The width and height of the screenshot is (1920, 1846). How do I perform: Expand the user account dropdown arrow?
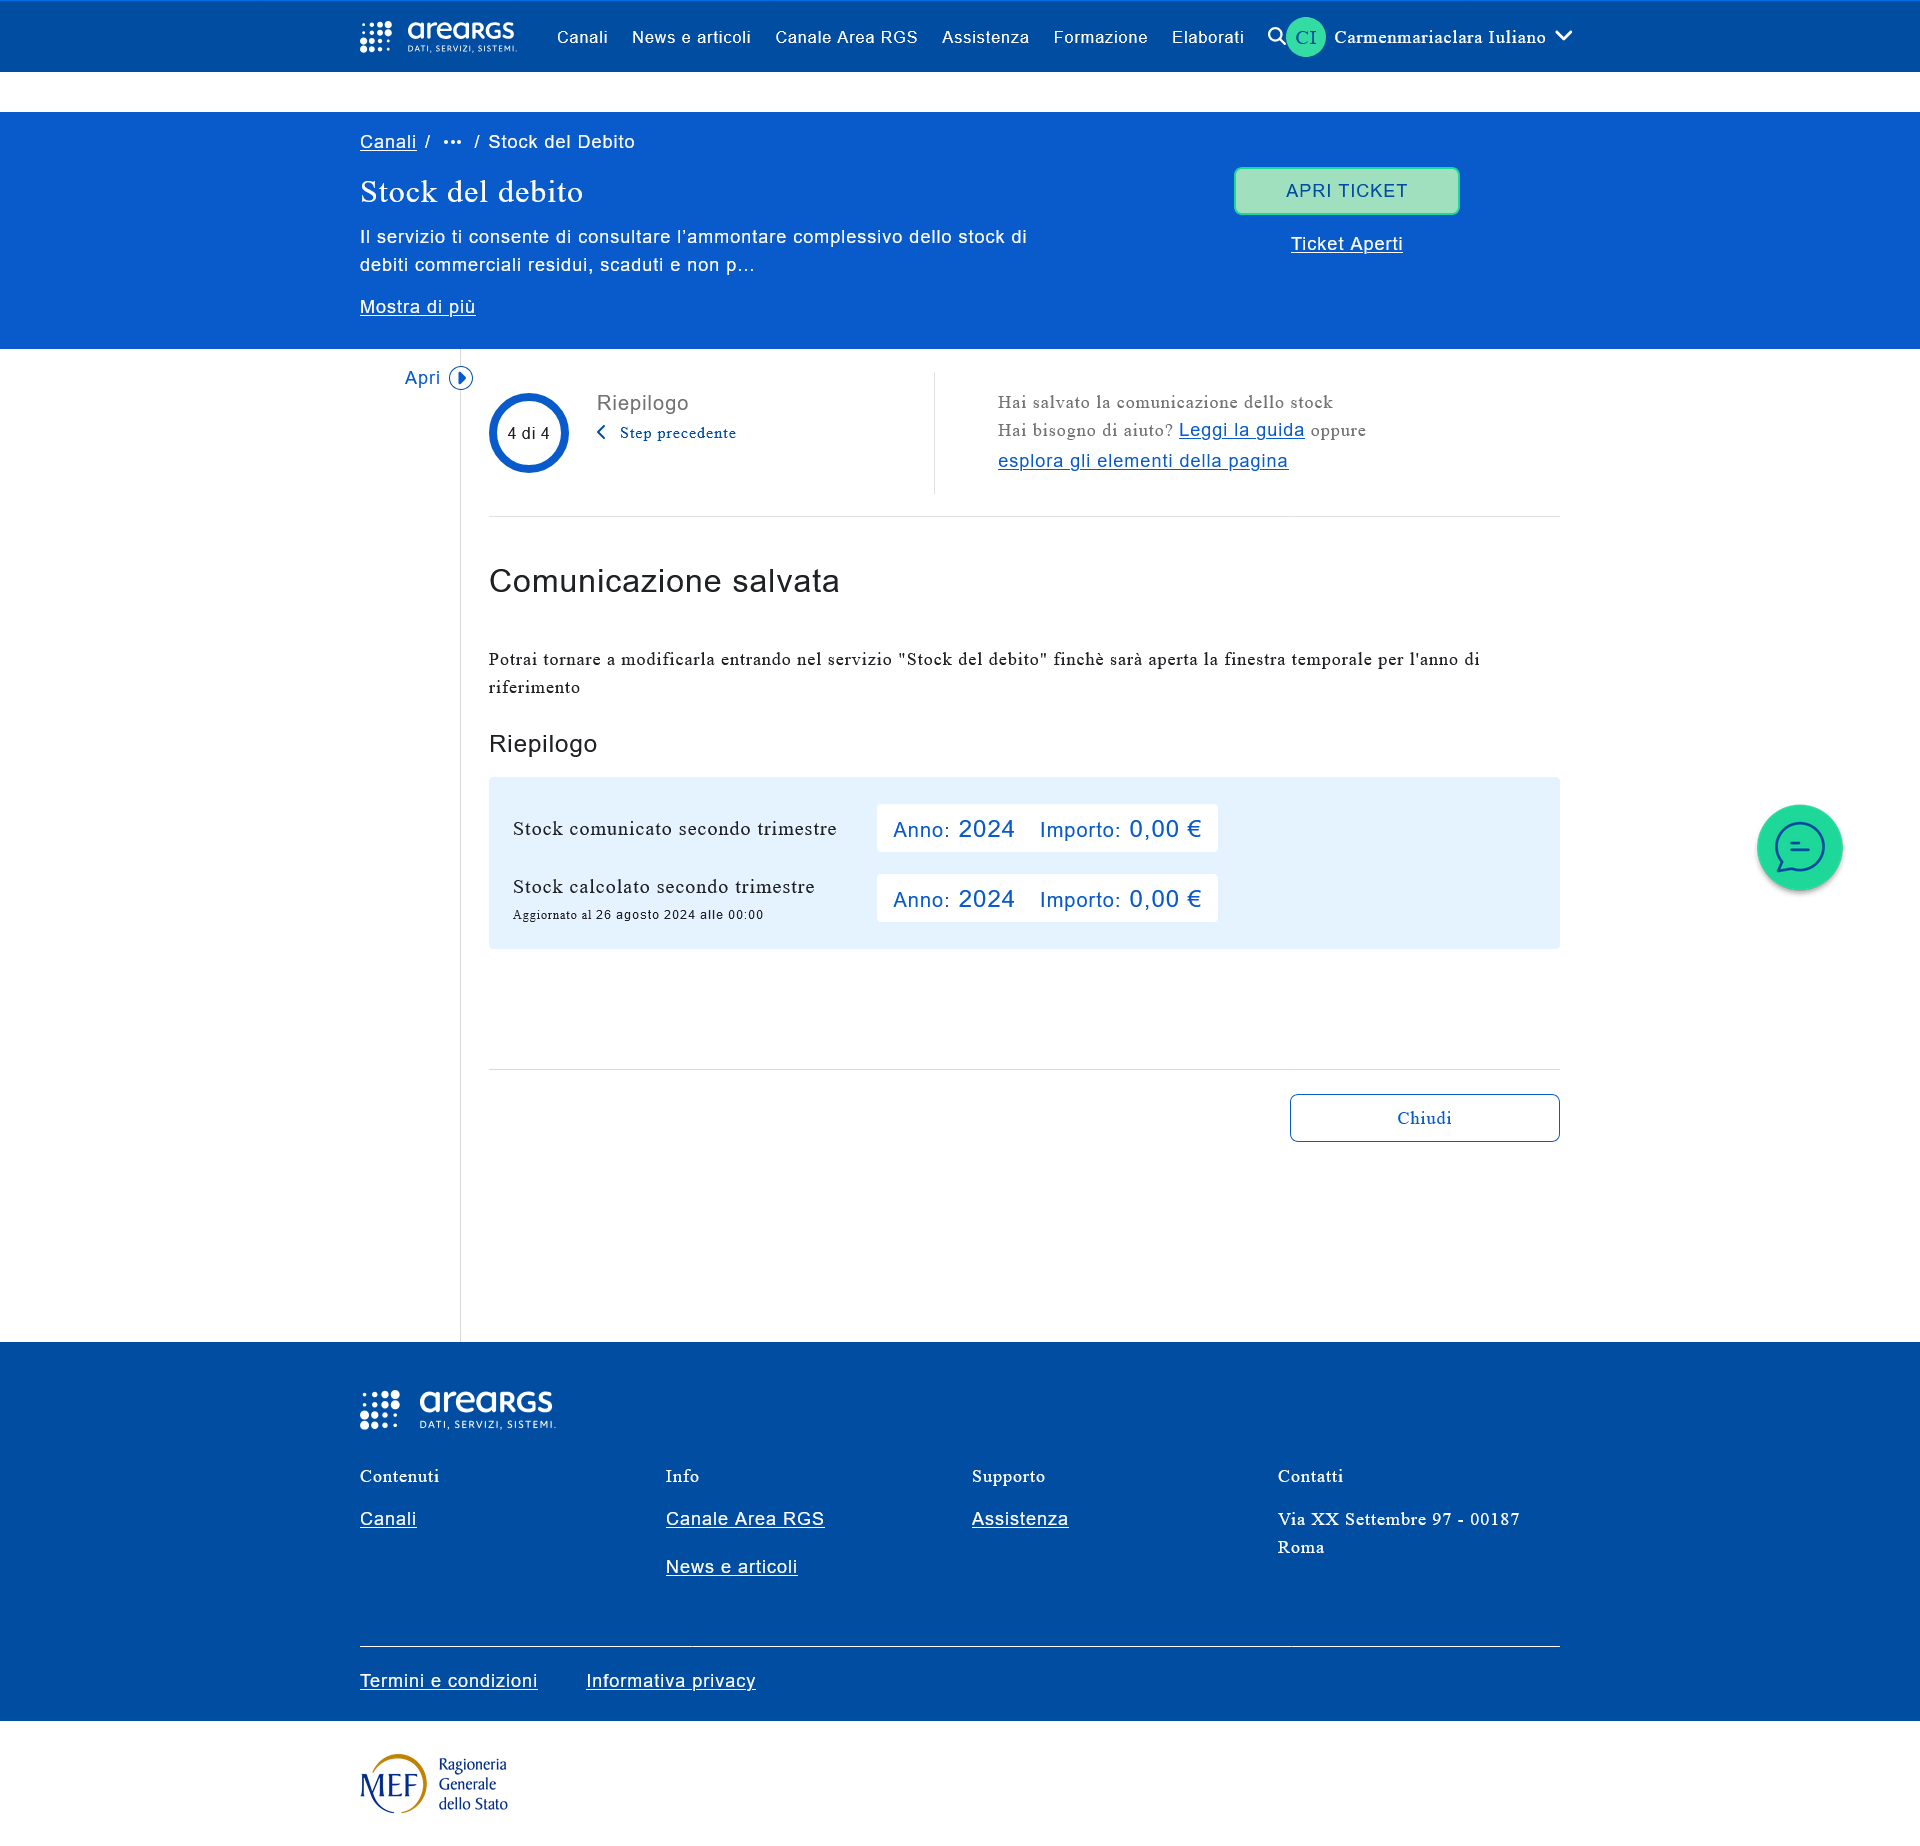[x=1564, y=36]
